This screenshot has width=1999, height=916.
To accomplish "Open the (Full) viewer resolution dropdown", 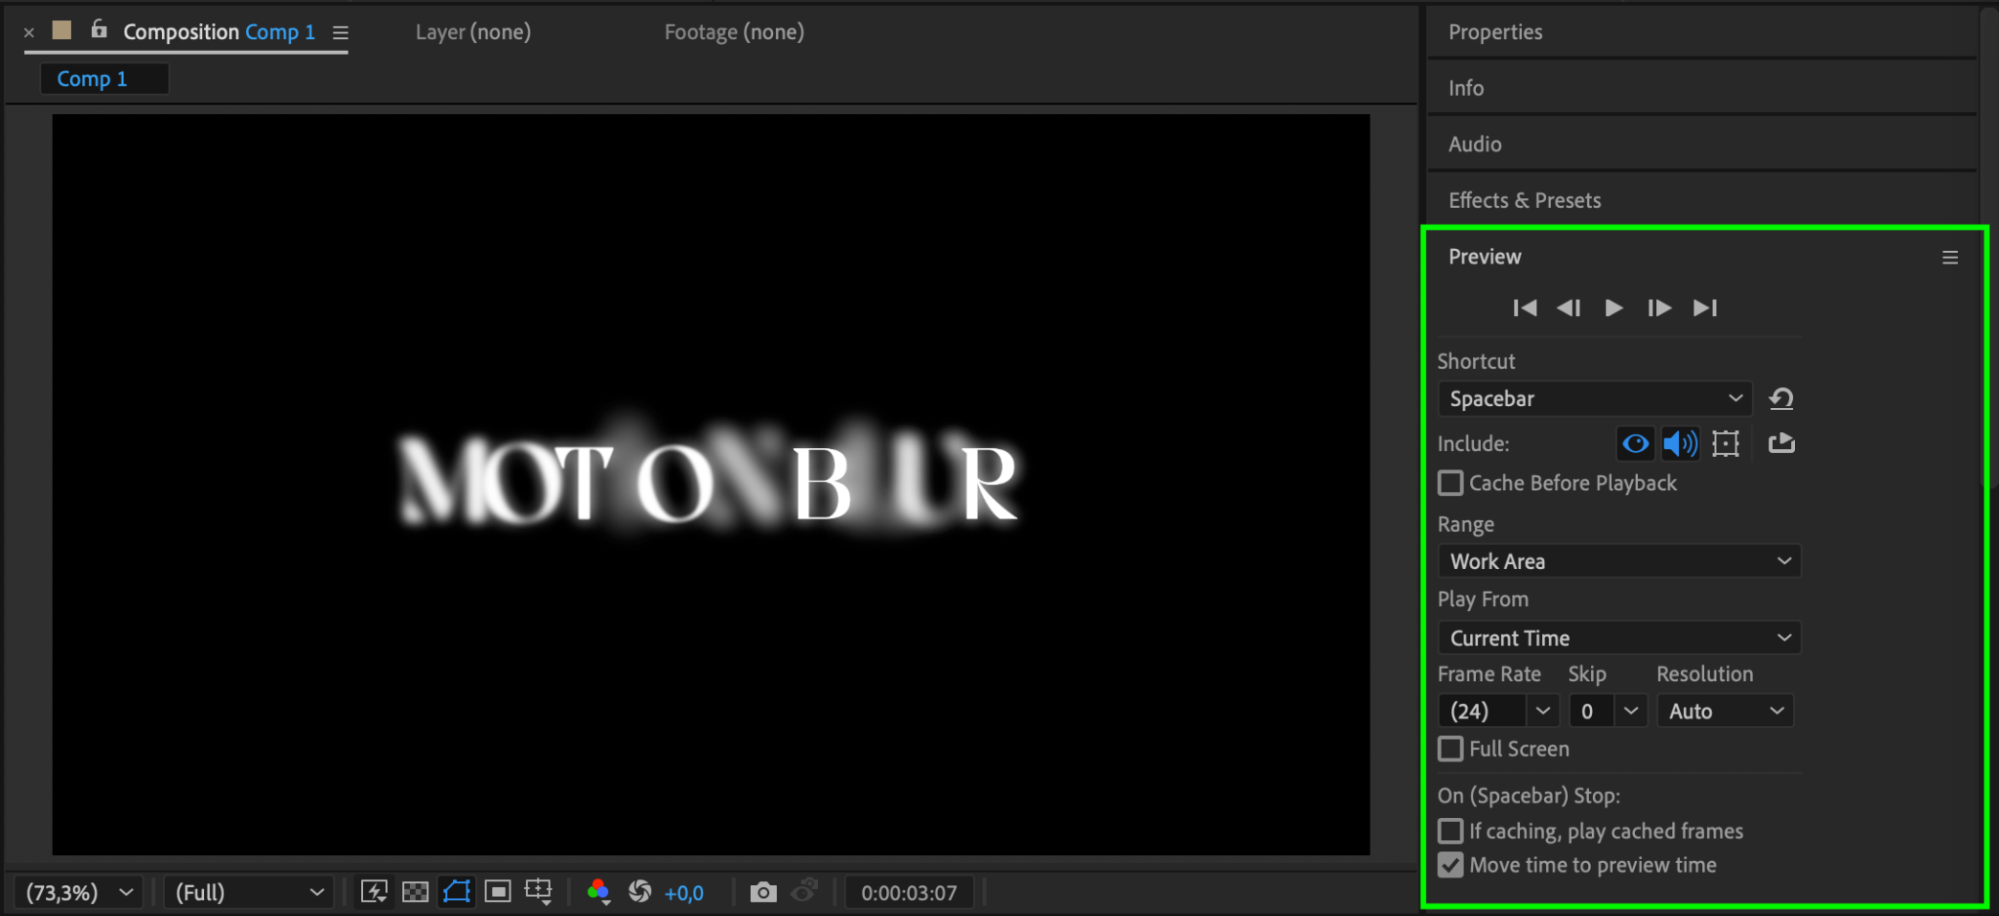I will 249,892.
